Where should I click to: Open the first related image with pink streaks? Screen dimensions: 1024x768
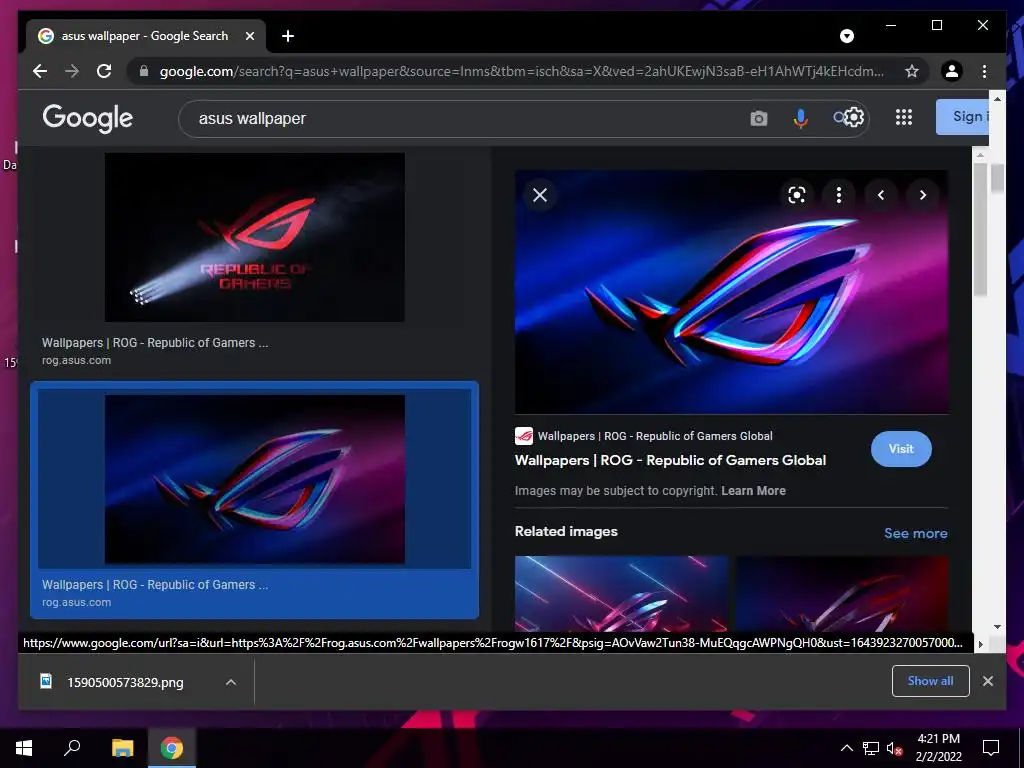[621, 593]
